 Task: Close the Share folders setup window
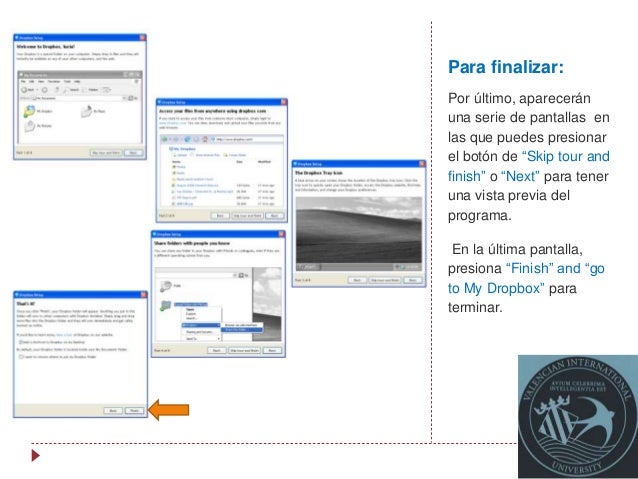click(281, 234)
